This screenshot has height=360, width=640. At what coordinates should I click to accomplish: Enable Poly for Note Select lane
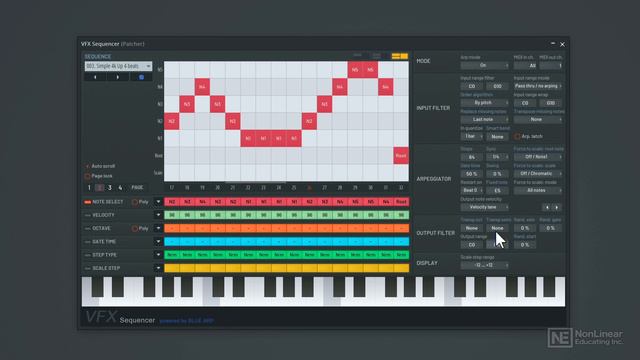coord(135,202)
